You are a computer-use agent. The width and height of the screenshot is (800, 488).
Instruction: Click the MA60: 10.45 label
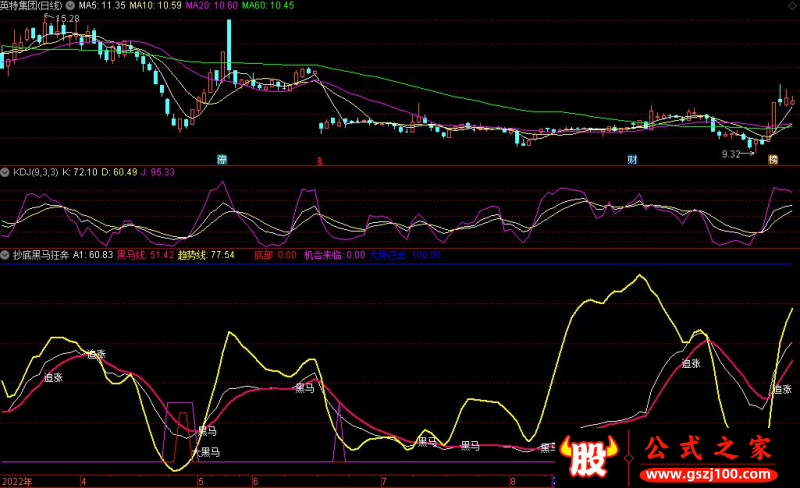268,6
